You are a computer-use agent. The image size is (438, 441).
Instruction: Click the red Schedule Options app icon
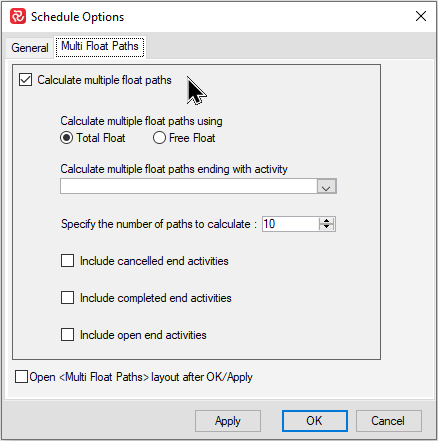click(18, 16)
